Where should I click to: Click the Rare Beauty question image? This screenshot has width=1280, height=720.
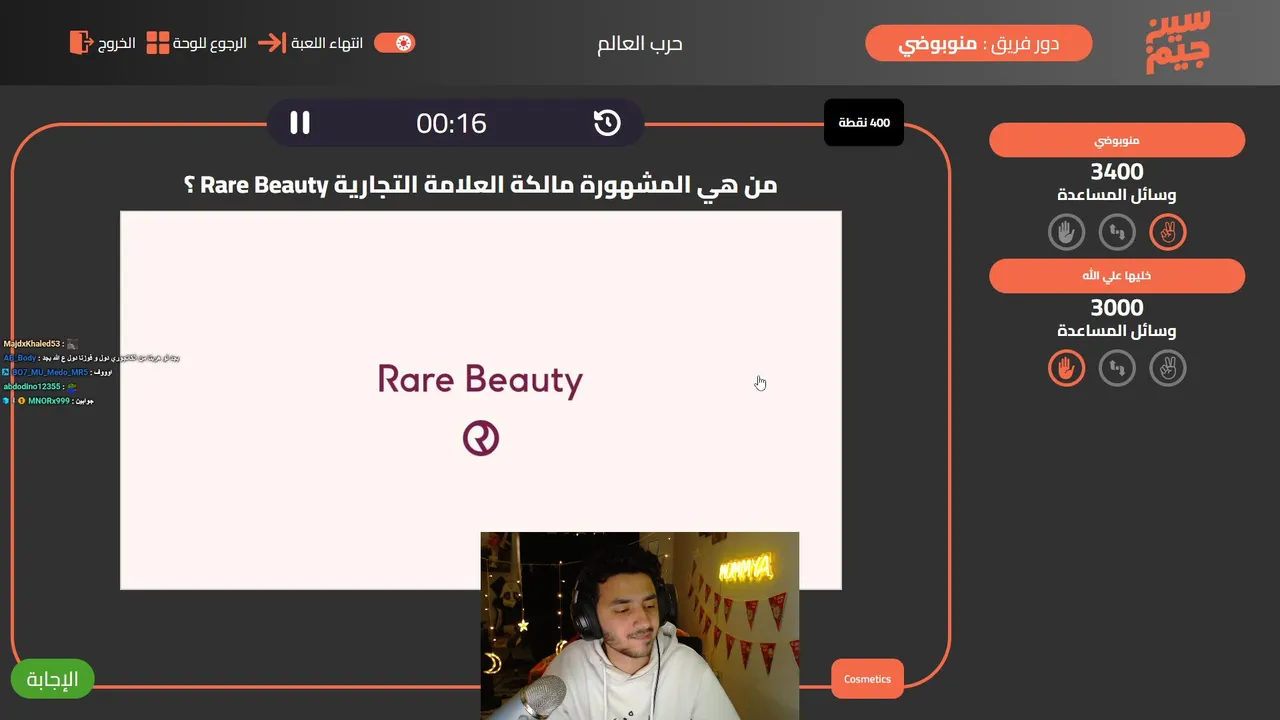pyautogui.click(x=481, y=400)
